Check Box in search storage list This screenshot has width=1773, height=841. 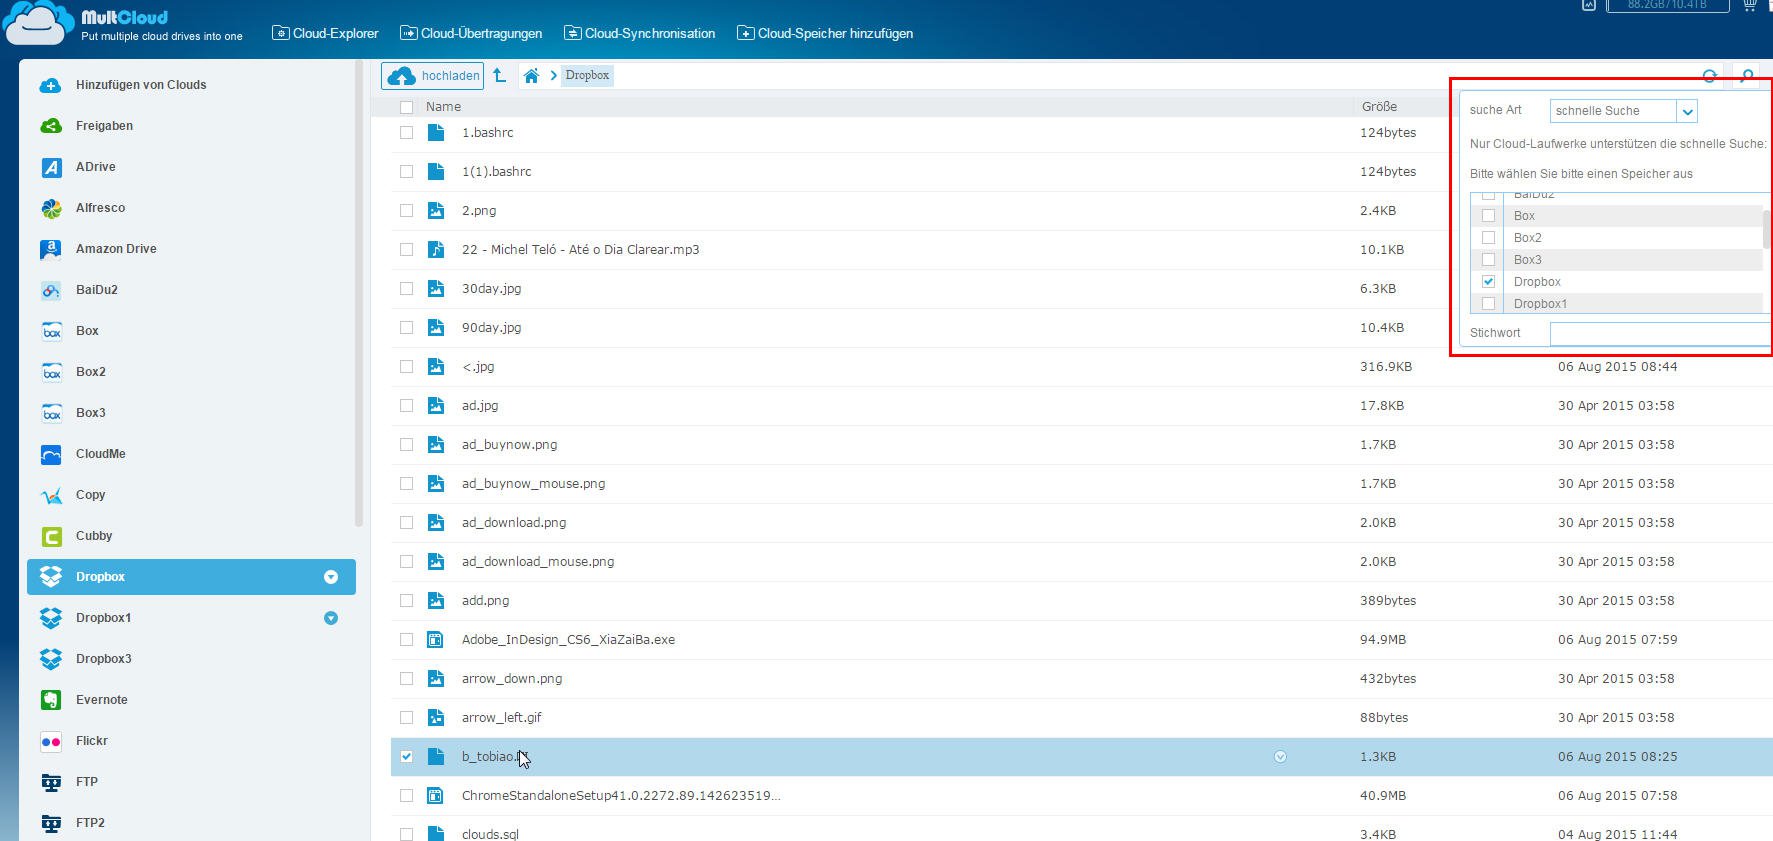1488,216
